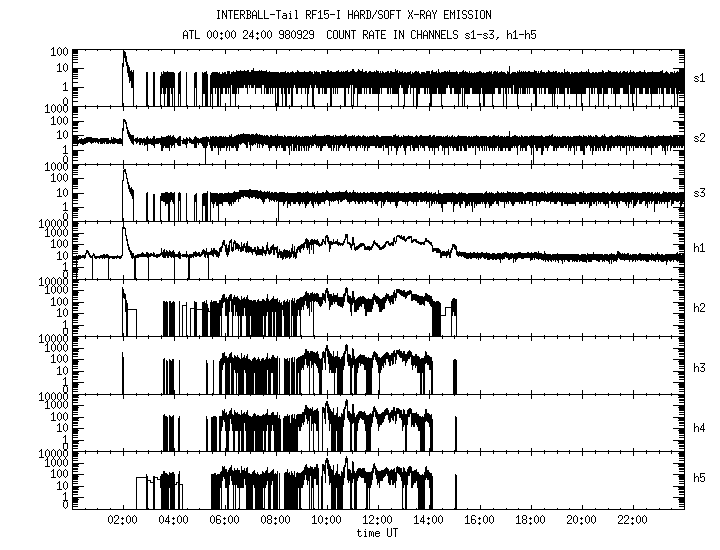Select the h1 channel label
Viewport: 720px width, 550px height.
click(699, 248)
